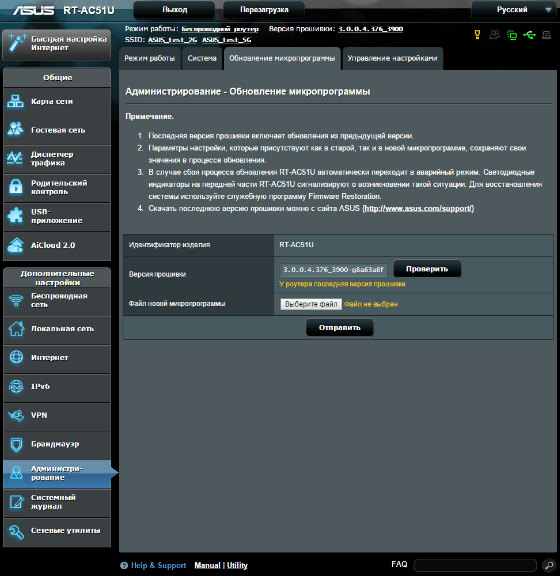Click the yellow light bulb status icon
The width and height of the screenshot is (560, 576).
[477, 35]
